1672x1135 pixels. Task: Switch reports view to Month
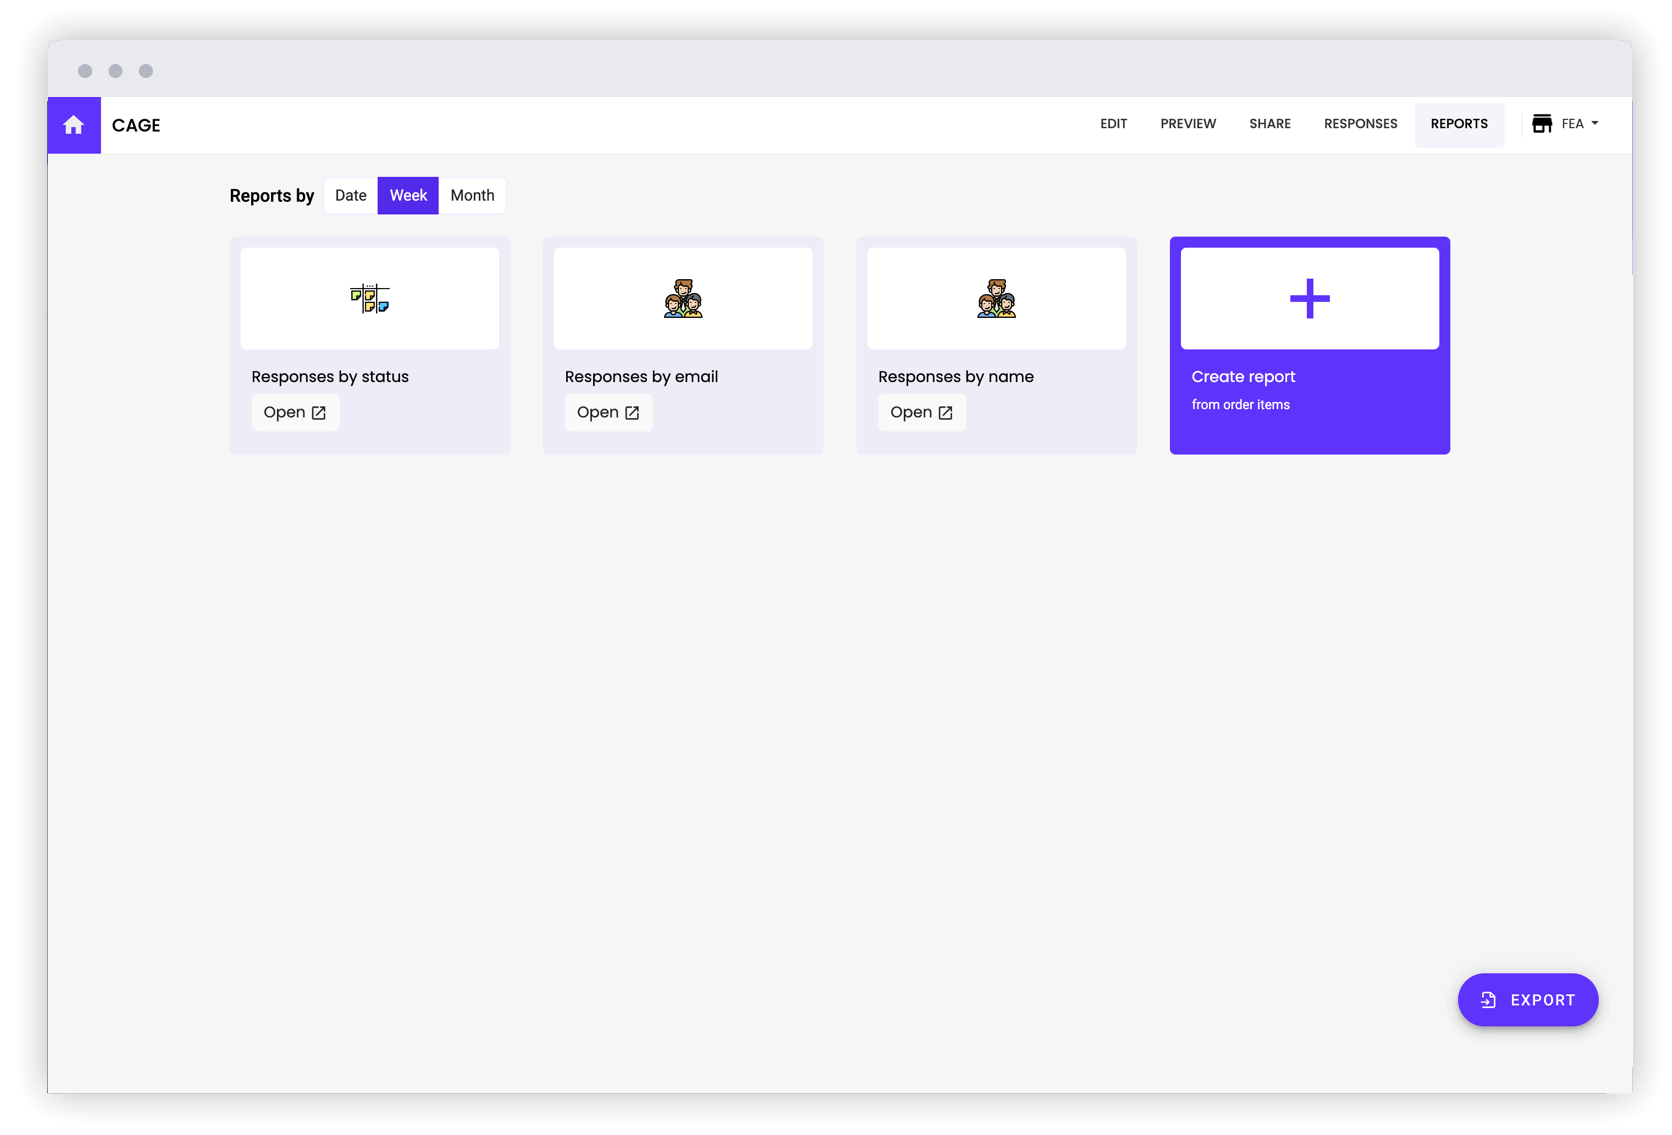[472, 195]
